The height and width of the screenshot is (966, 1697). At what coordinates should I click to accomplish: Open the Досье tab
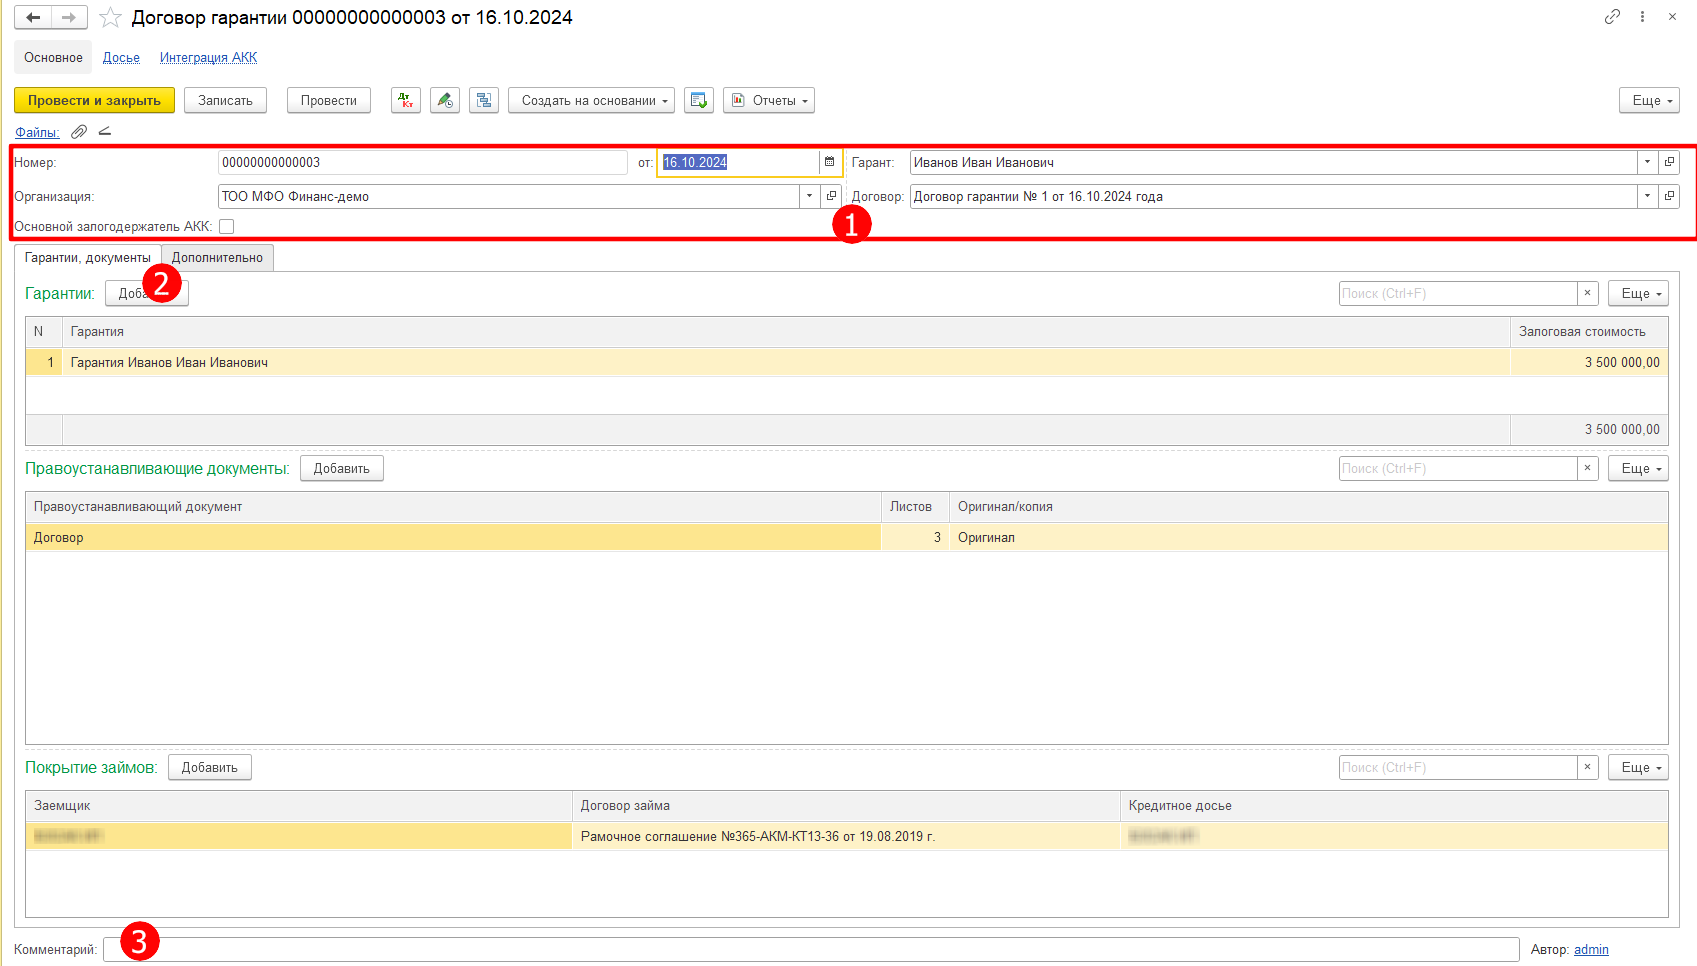[x=121, y=57]
